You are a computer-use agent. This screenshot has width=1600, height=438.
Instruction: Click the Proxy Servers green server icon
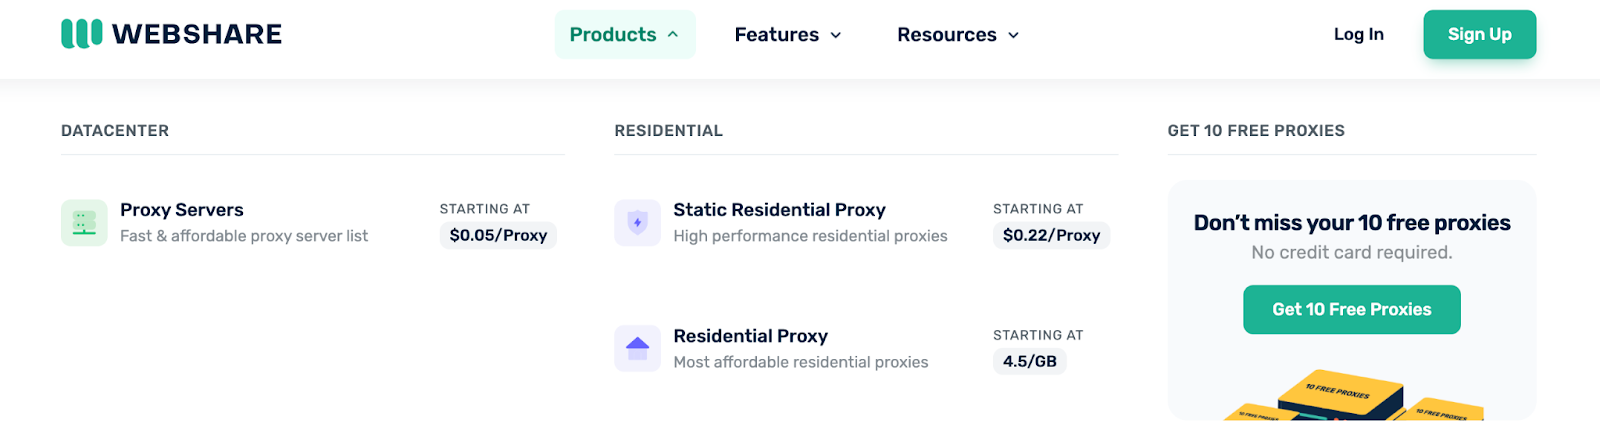[84, 222]
